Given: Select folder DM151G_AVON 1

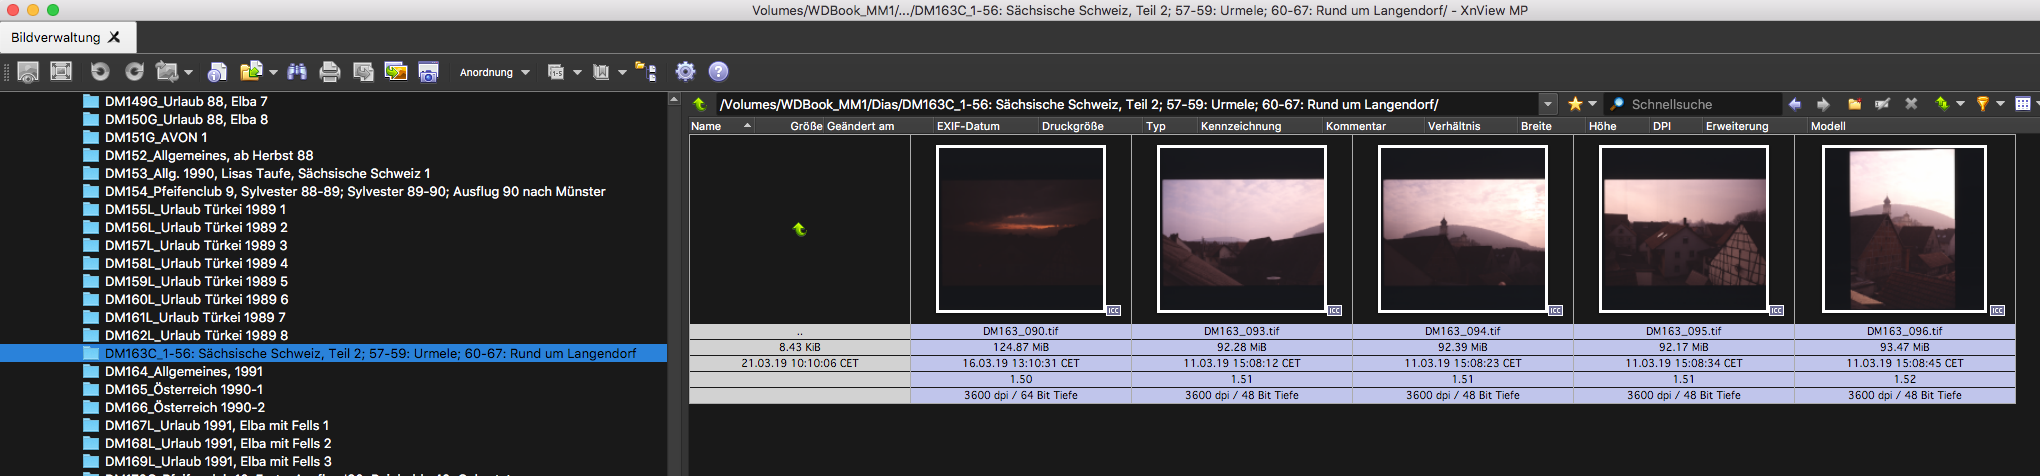Looking at the screenshot, I should (156, 137).
